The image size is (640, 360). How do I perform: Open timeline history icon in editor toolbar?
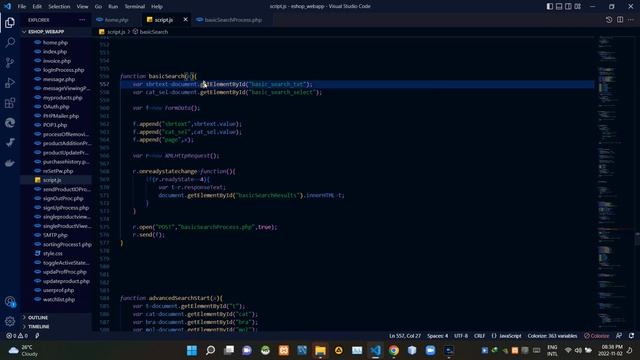609,20
